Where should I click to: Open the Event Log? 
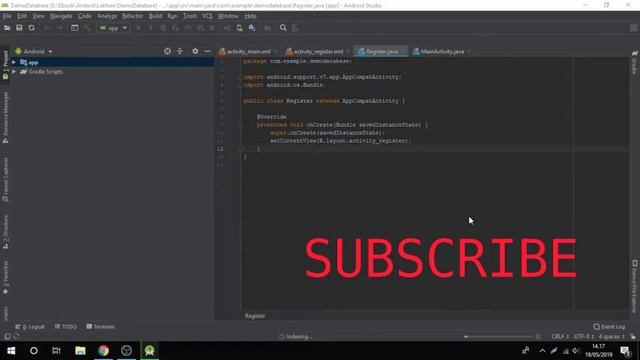click(x=609, y=327)
